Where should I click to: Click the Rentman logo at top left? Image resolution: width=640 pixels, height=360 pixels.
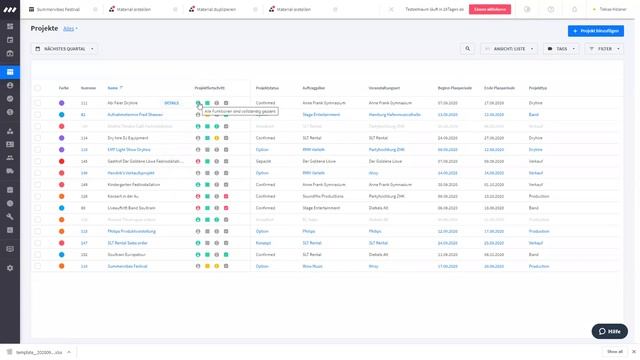[10, 9]
